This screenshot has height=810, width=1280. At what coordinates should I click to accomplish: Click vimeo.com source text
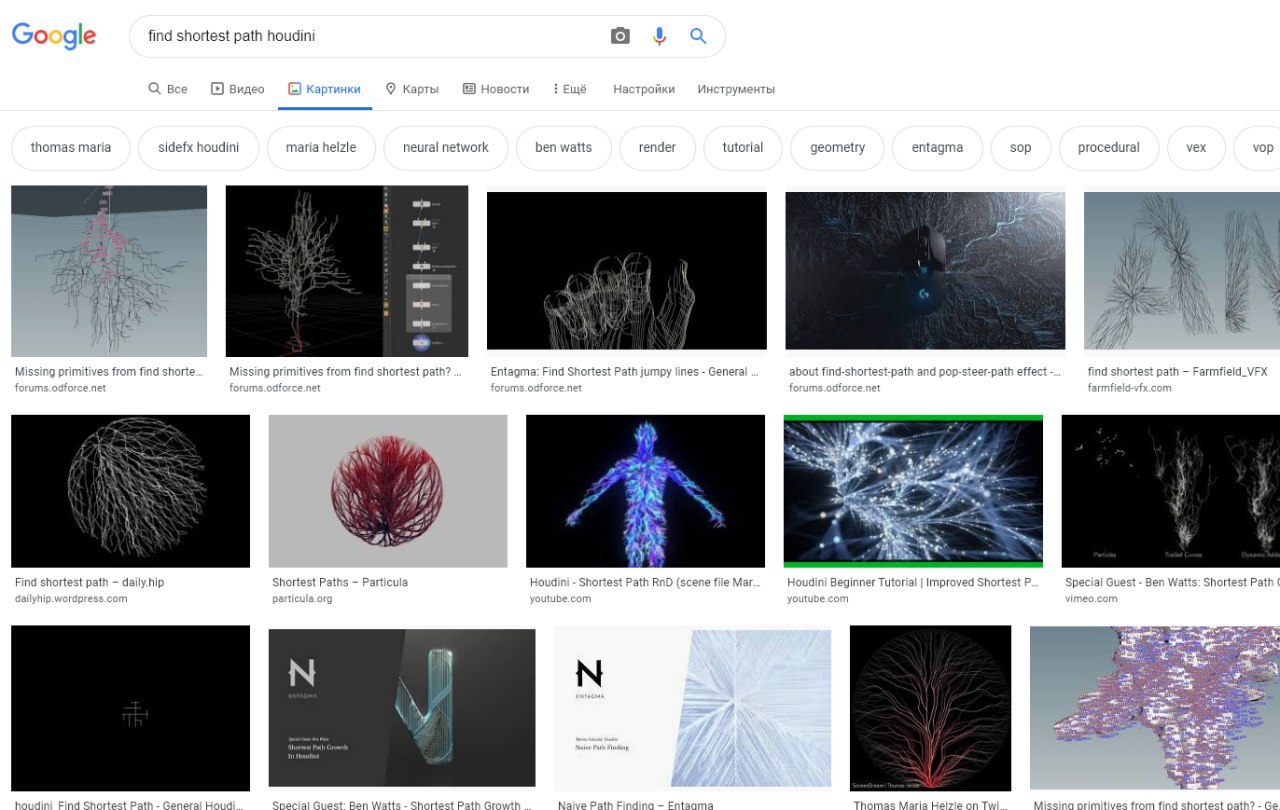1091,599
